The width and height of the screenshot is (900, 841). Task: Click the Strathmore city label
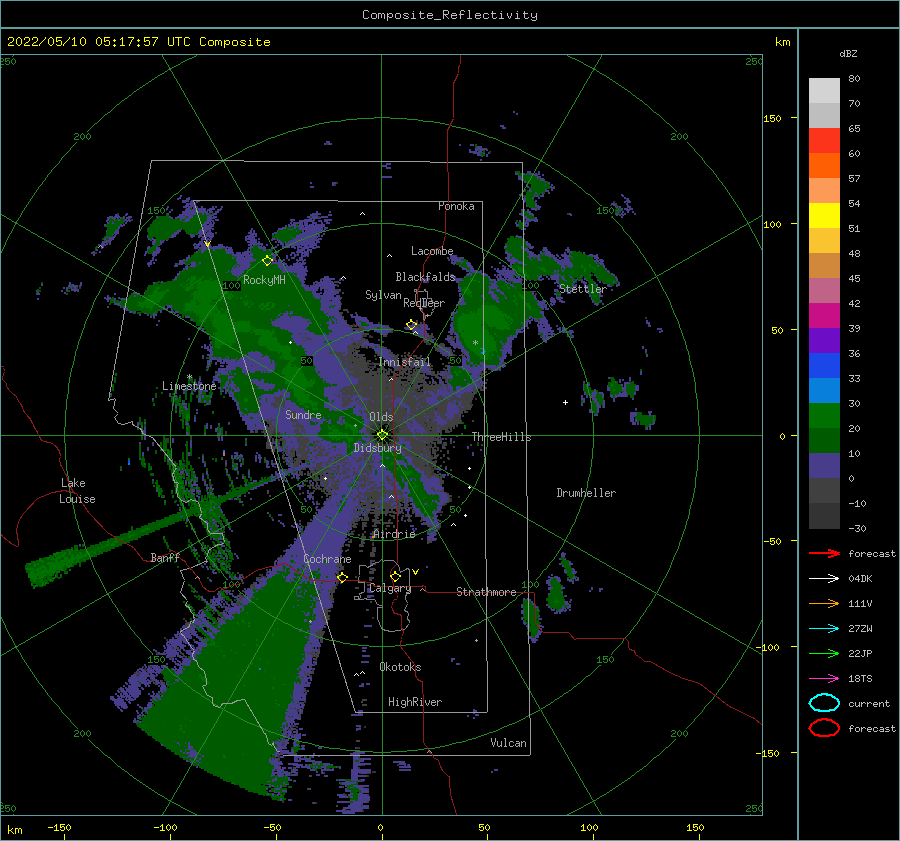pyautogui.click(x=486, y=592)
